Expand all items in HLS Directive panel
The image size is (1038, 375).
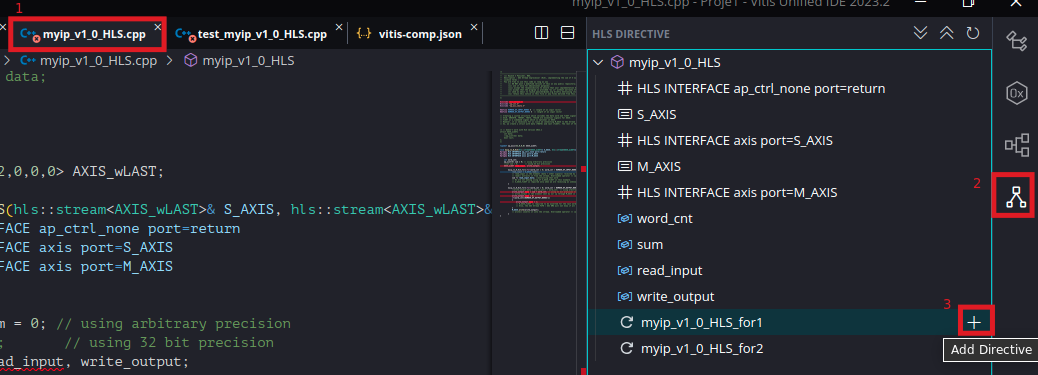tap(920, 33)
